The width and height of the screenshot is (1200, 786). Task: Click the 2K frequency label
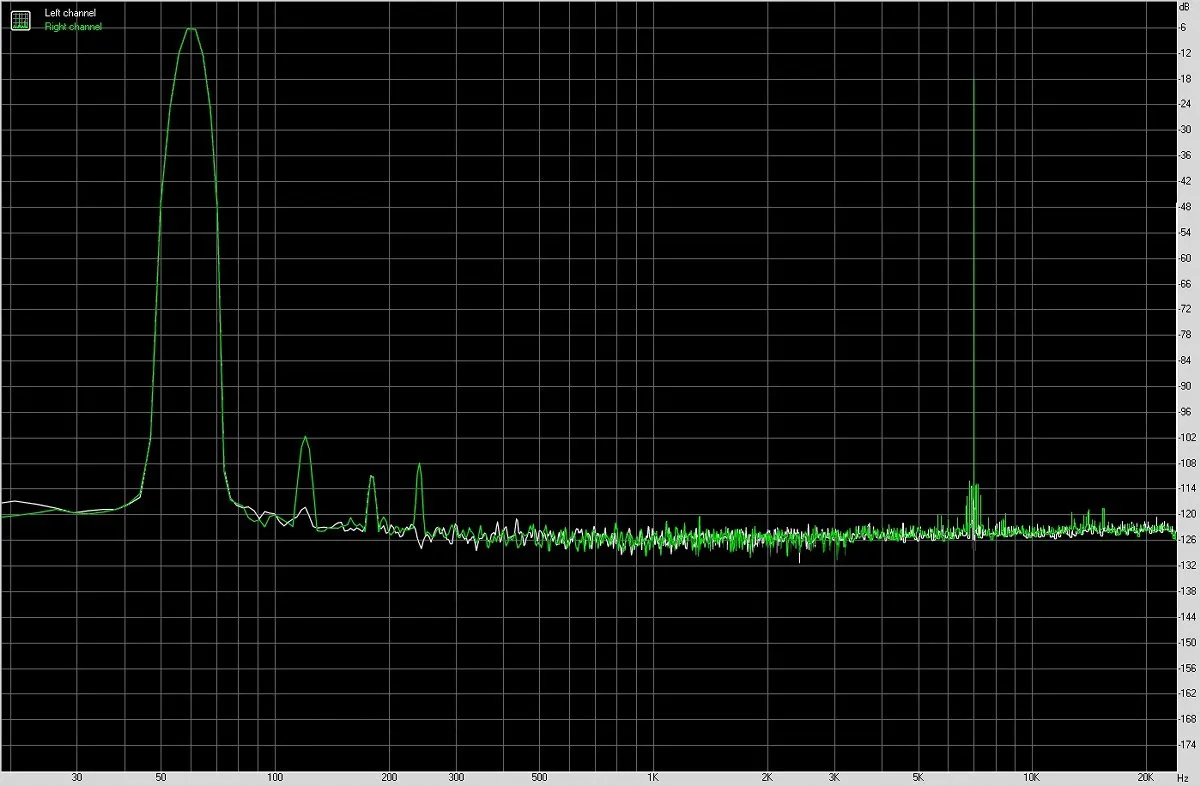pyautogui.click(x=767, y=776)
